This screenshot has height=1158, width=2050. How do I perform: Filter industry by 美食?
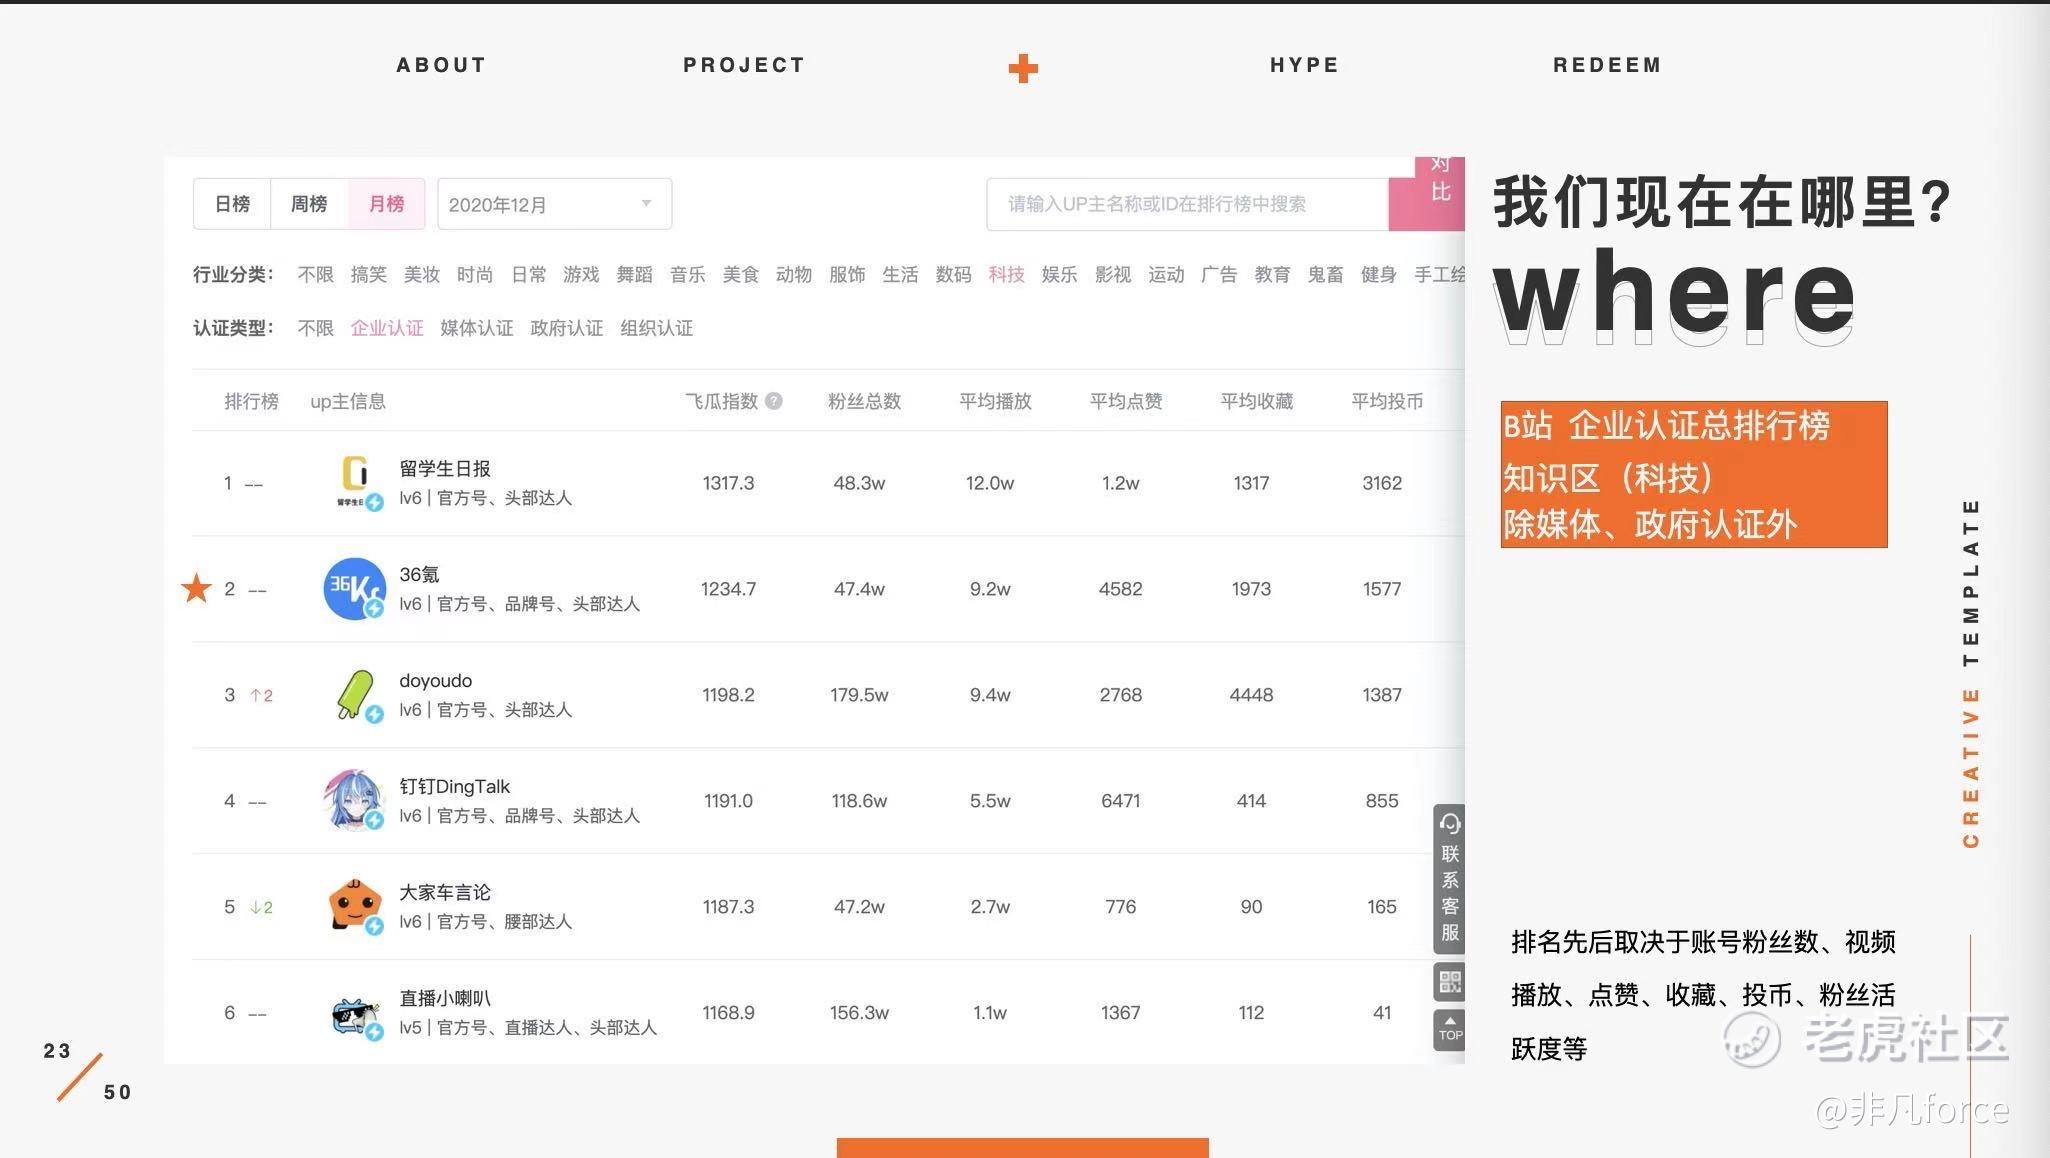coord(741,274)
